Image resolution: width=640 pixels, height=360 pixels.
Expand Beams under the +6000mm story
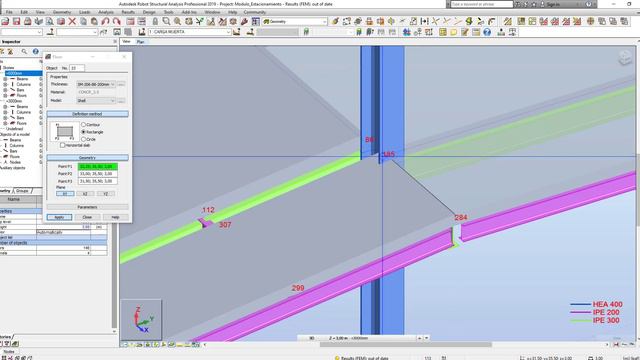tap(5, 79)
